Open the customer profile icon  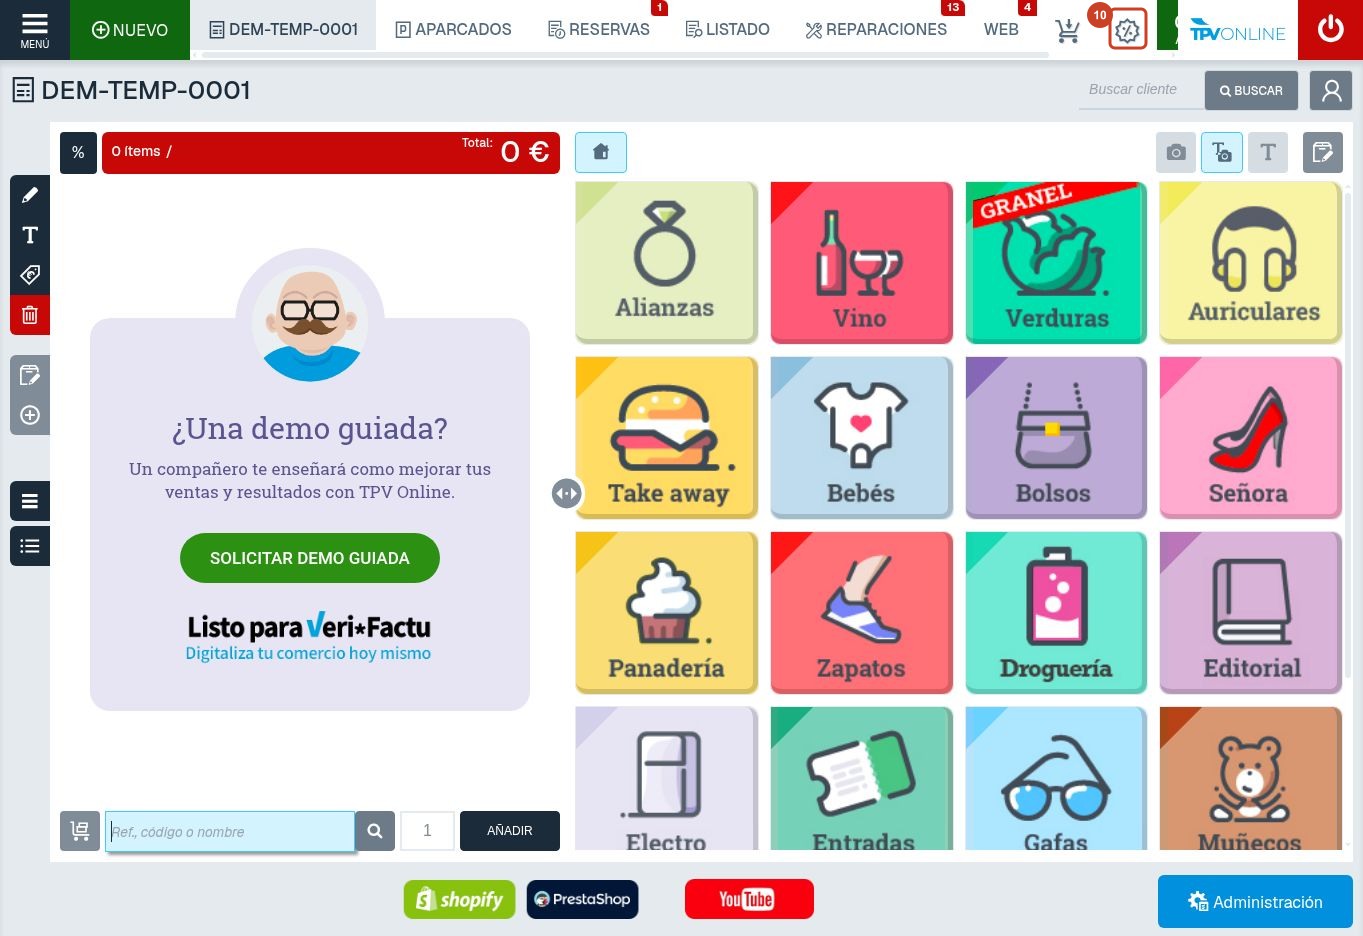tap(1331, 90)
